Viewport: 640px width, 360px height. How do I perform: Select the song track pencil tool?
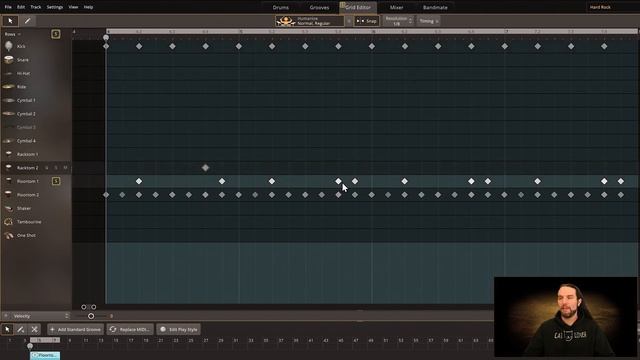[x=21, y=329]
